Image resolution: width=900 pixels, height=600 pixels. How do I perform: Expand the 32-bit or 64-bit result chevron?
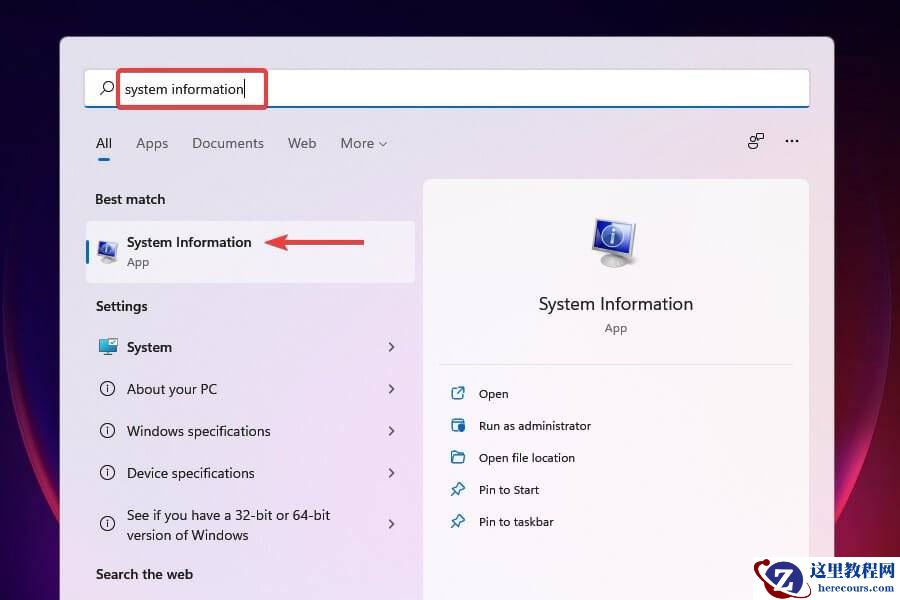pyautogui.click(x=391, y=524)
